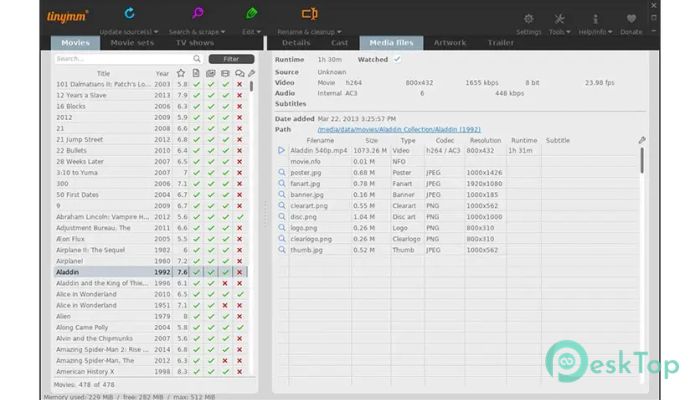
Task: Preview thumb.jpg with magnifier icon
Action: point(282,250)
